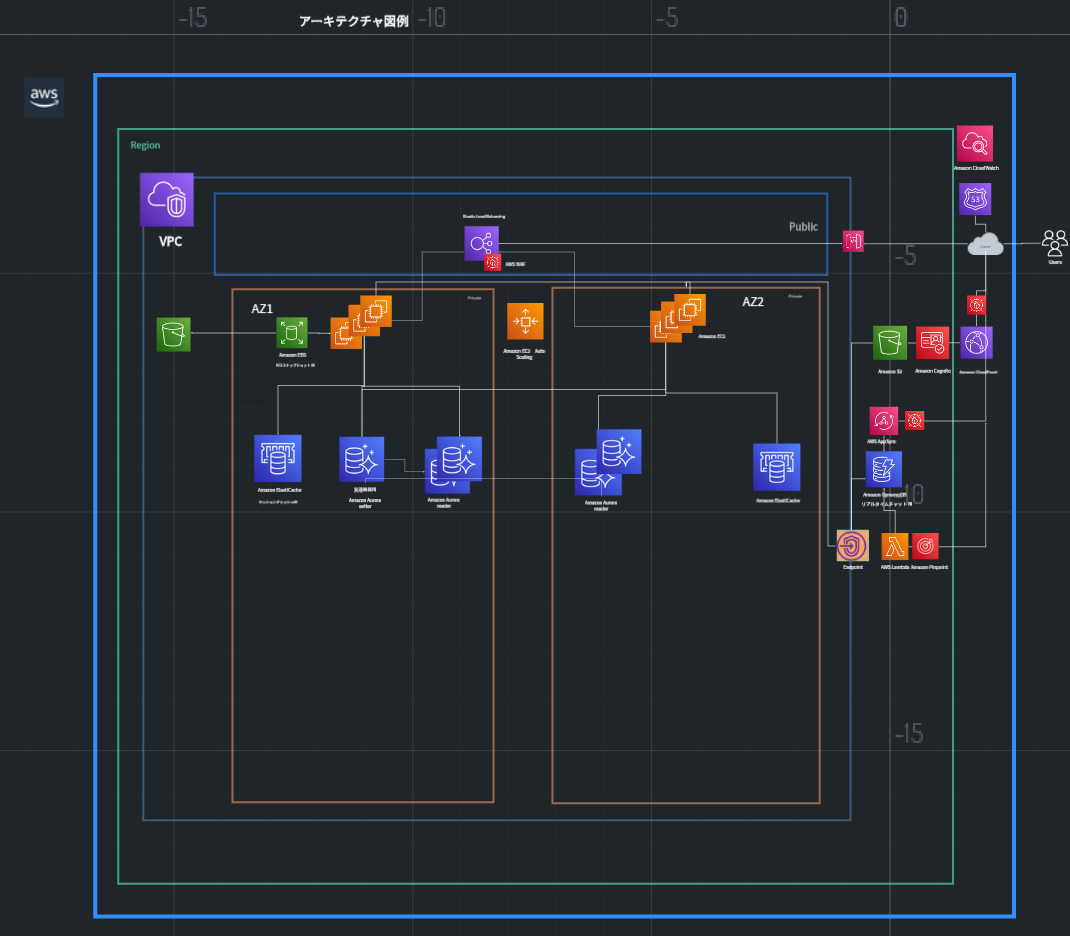Select the purple VPC cloud-shield icon
This screenshot has height=936, width=1070.
point(167,199)
